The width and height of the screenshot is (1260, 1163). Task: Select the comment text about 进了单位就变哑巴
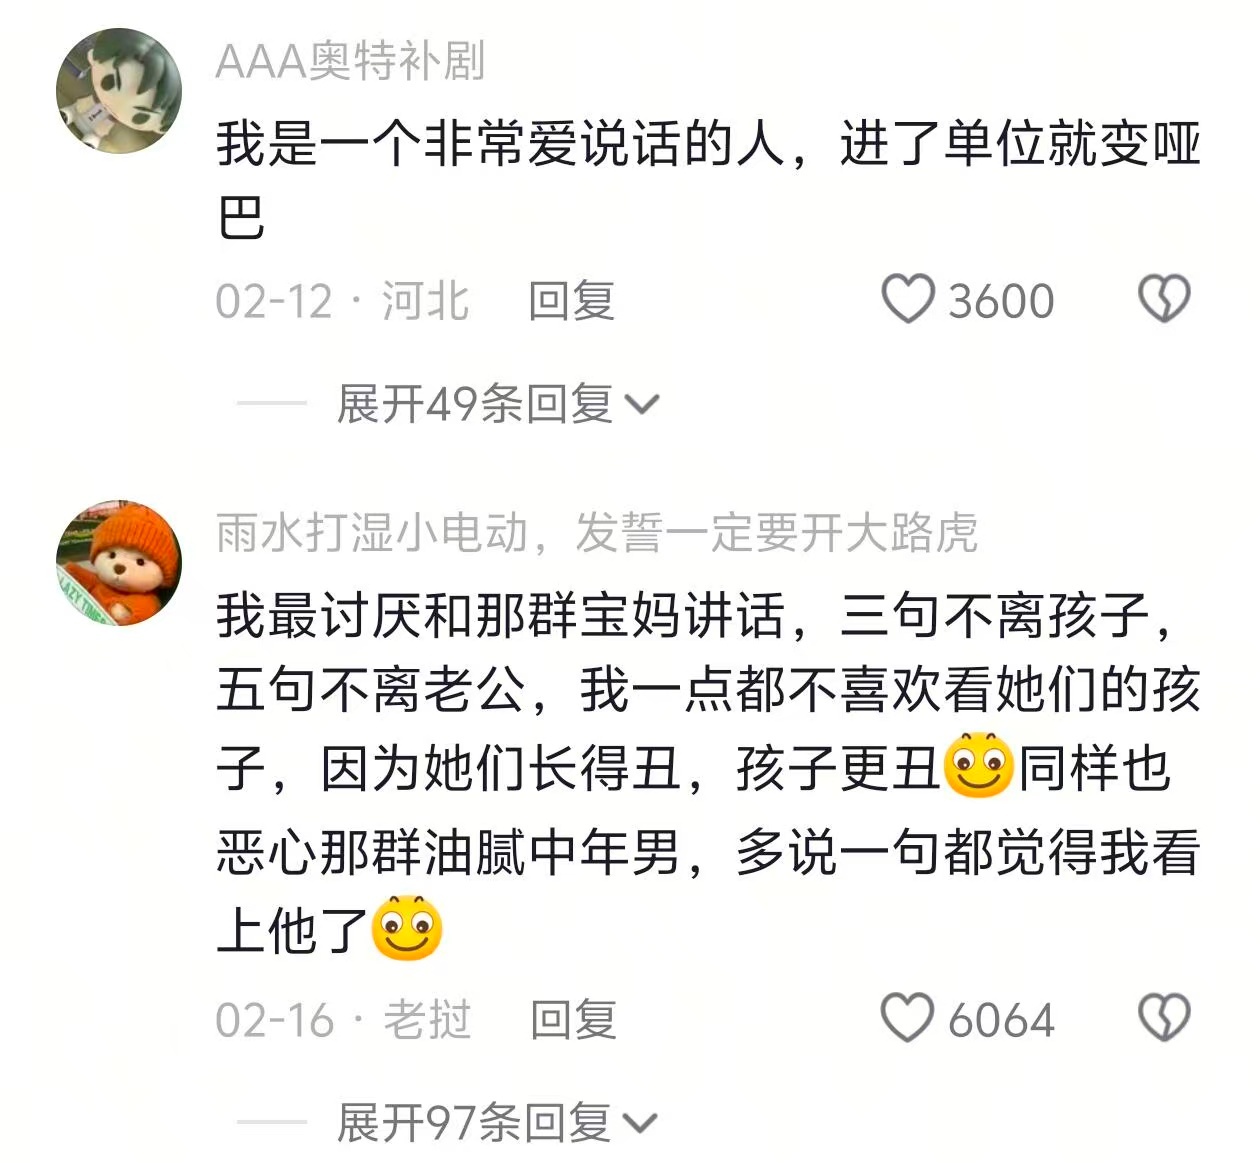coord(708,180)
